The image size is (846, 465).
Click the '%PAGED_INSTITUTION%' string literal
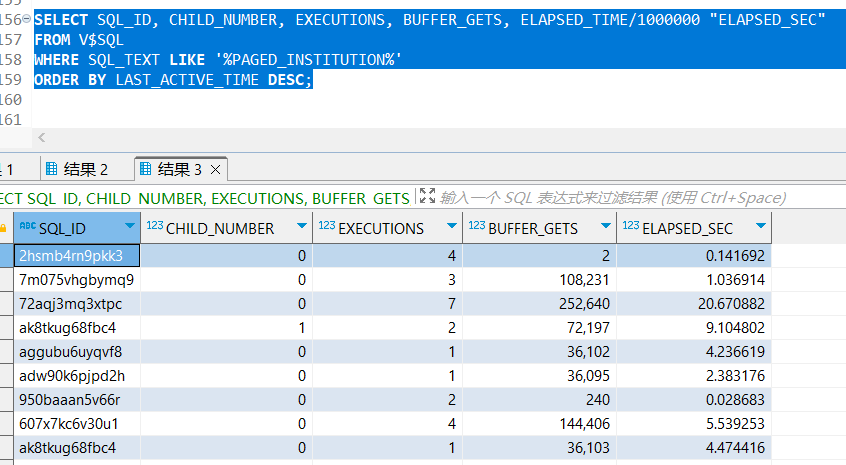pyautogui.click(x=308, y=60)
